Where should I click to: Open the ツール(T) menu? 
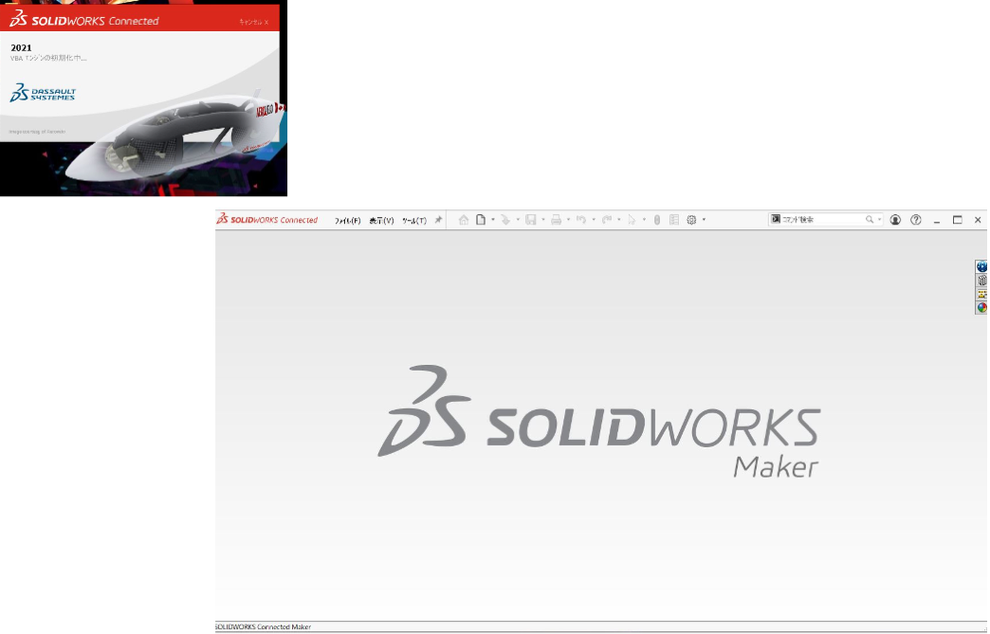[414, 220]
